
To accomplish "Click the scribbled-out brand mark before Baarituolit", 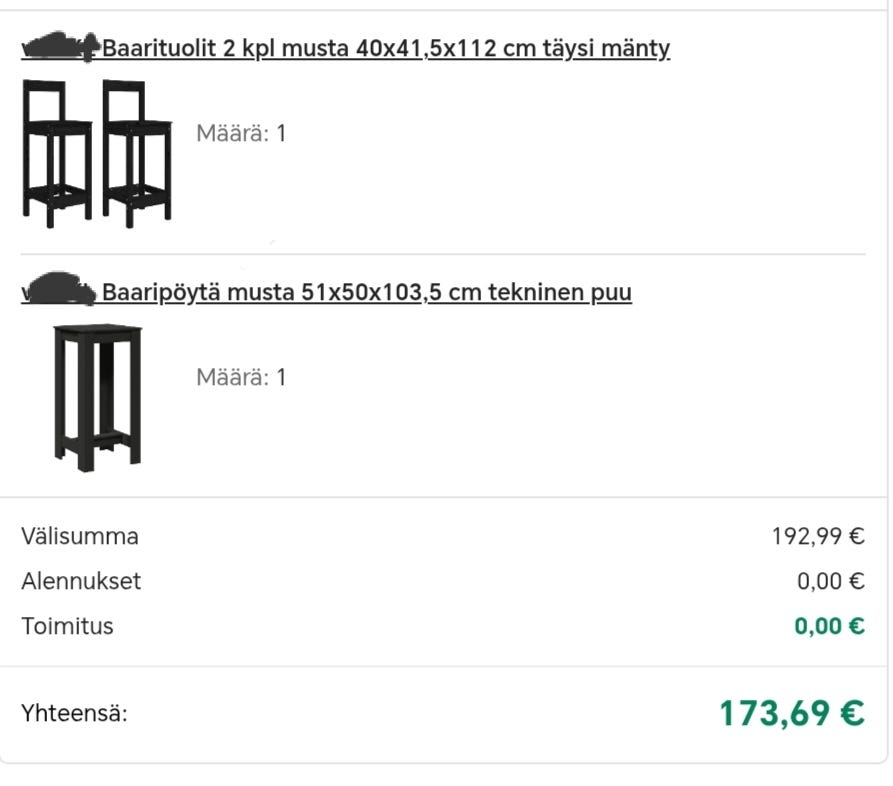I will [x=61, y=47].
